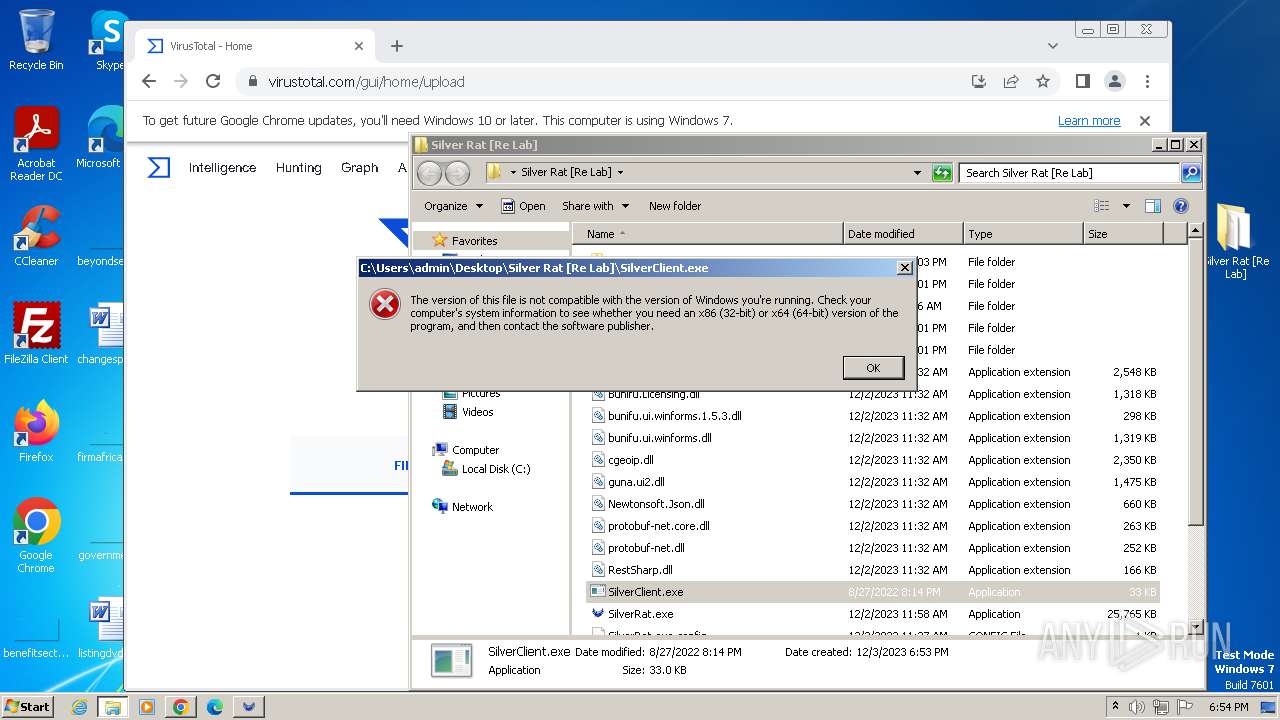1280x720 pixels.
Task: Open Chrome profile avatar
Action: [1114, 82]
